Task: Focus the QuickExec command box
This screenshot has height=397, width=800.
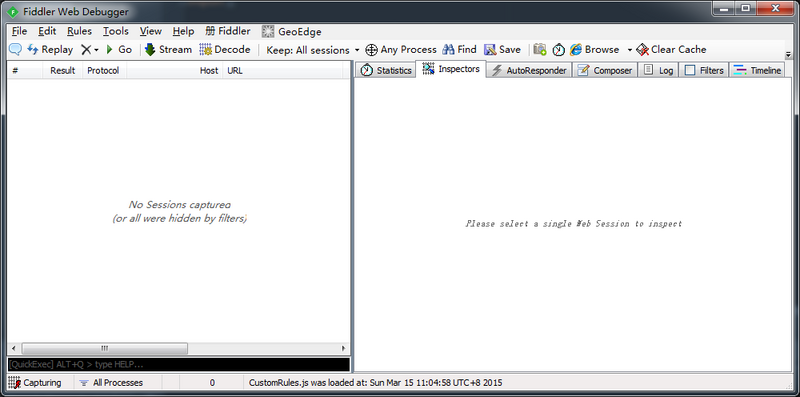Action: 179,364
